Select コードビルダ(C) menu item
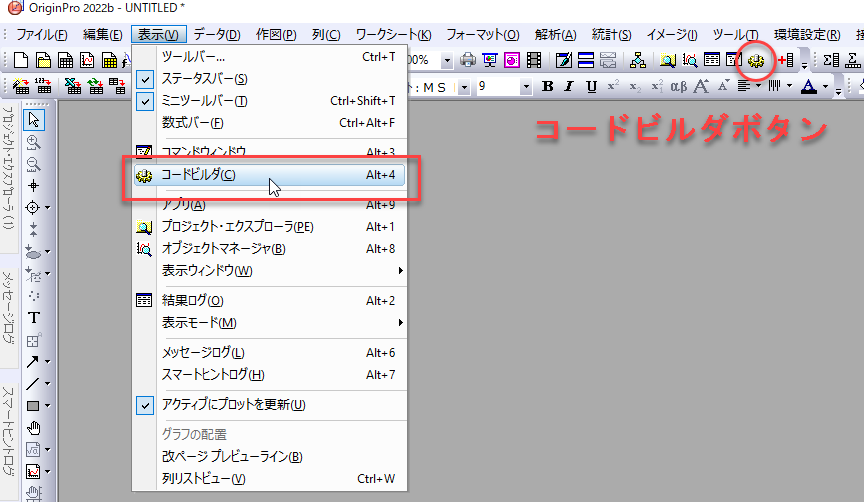Viewport: 864px width, 502px height. (x=270, y=175)
